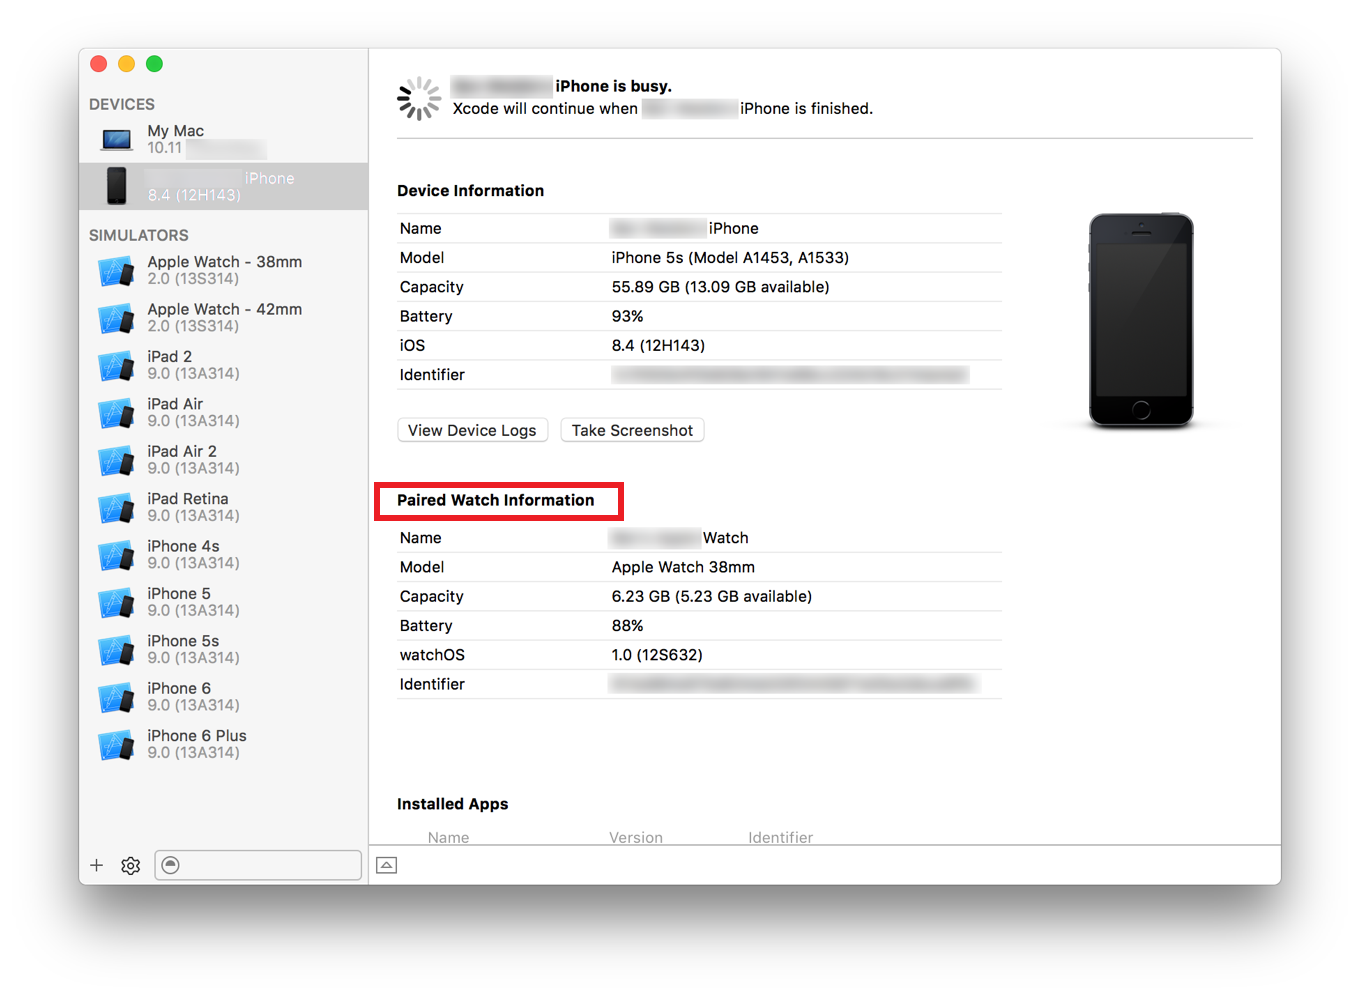Select iPad Air 2 simulator row

click(x=224, y=460)
